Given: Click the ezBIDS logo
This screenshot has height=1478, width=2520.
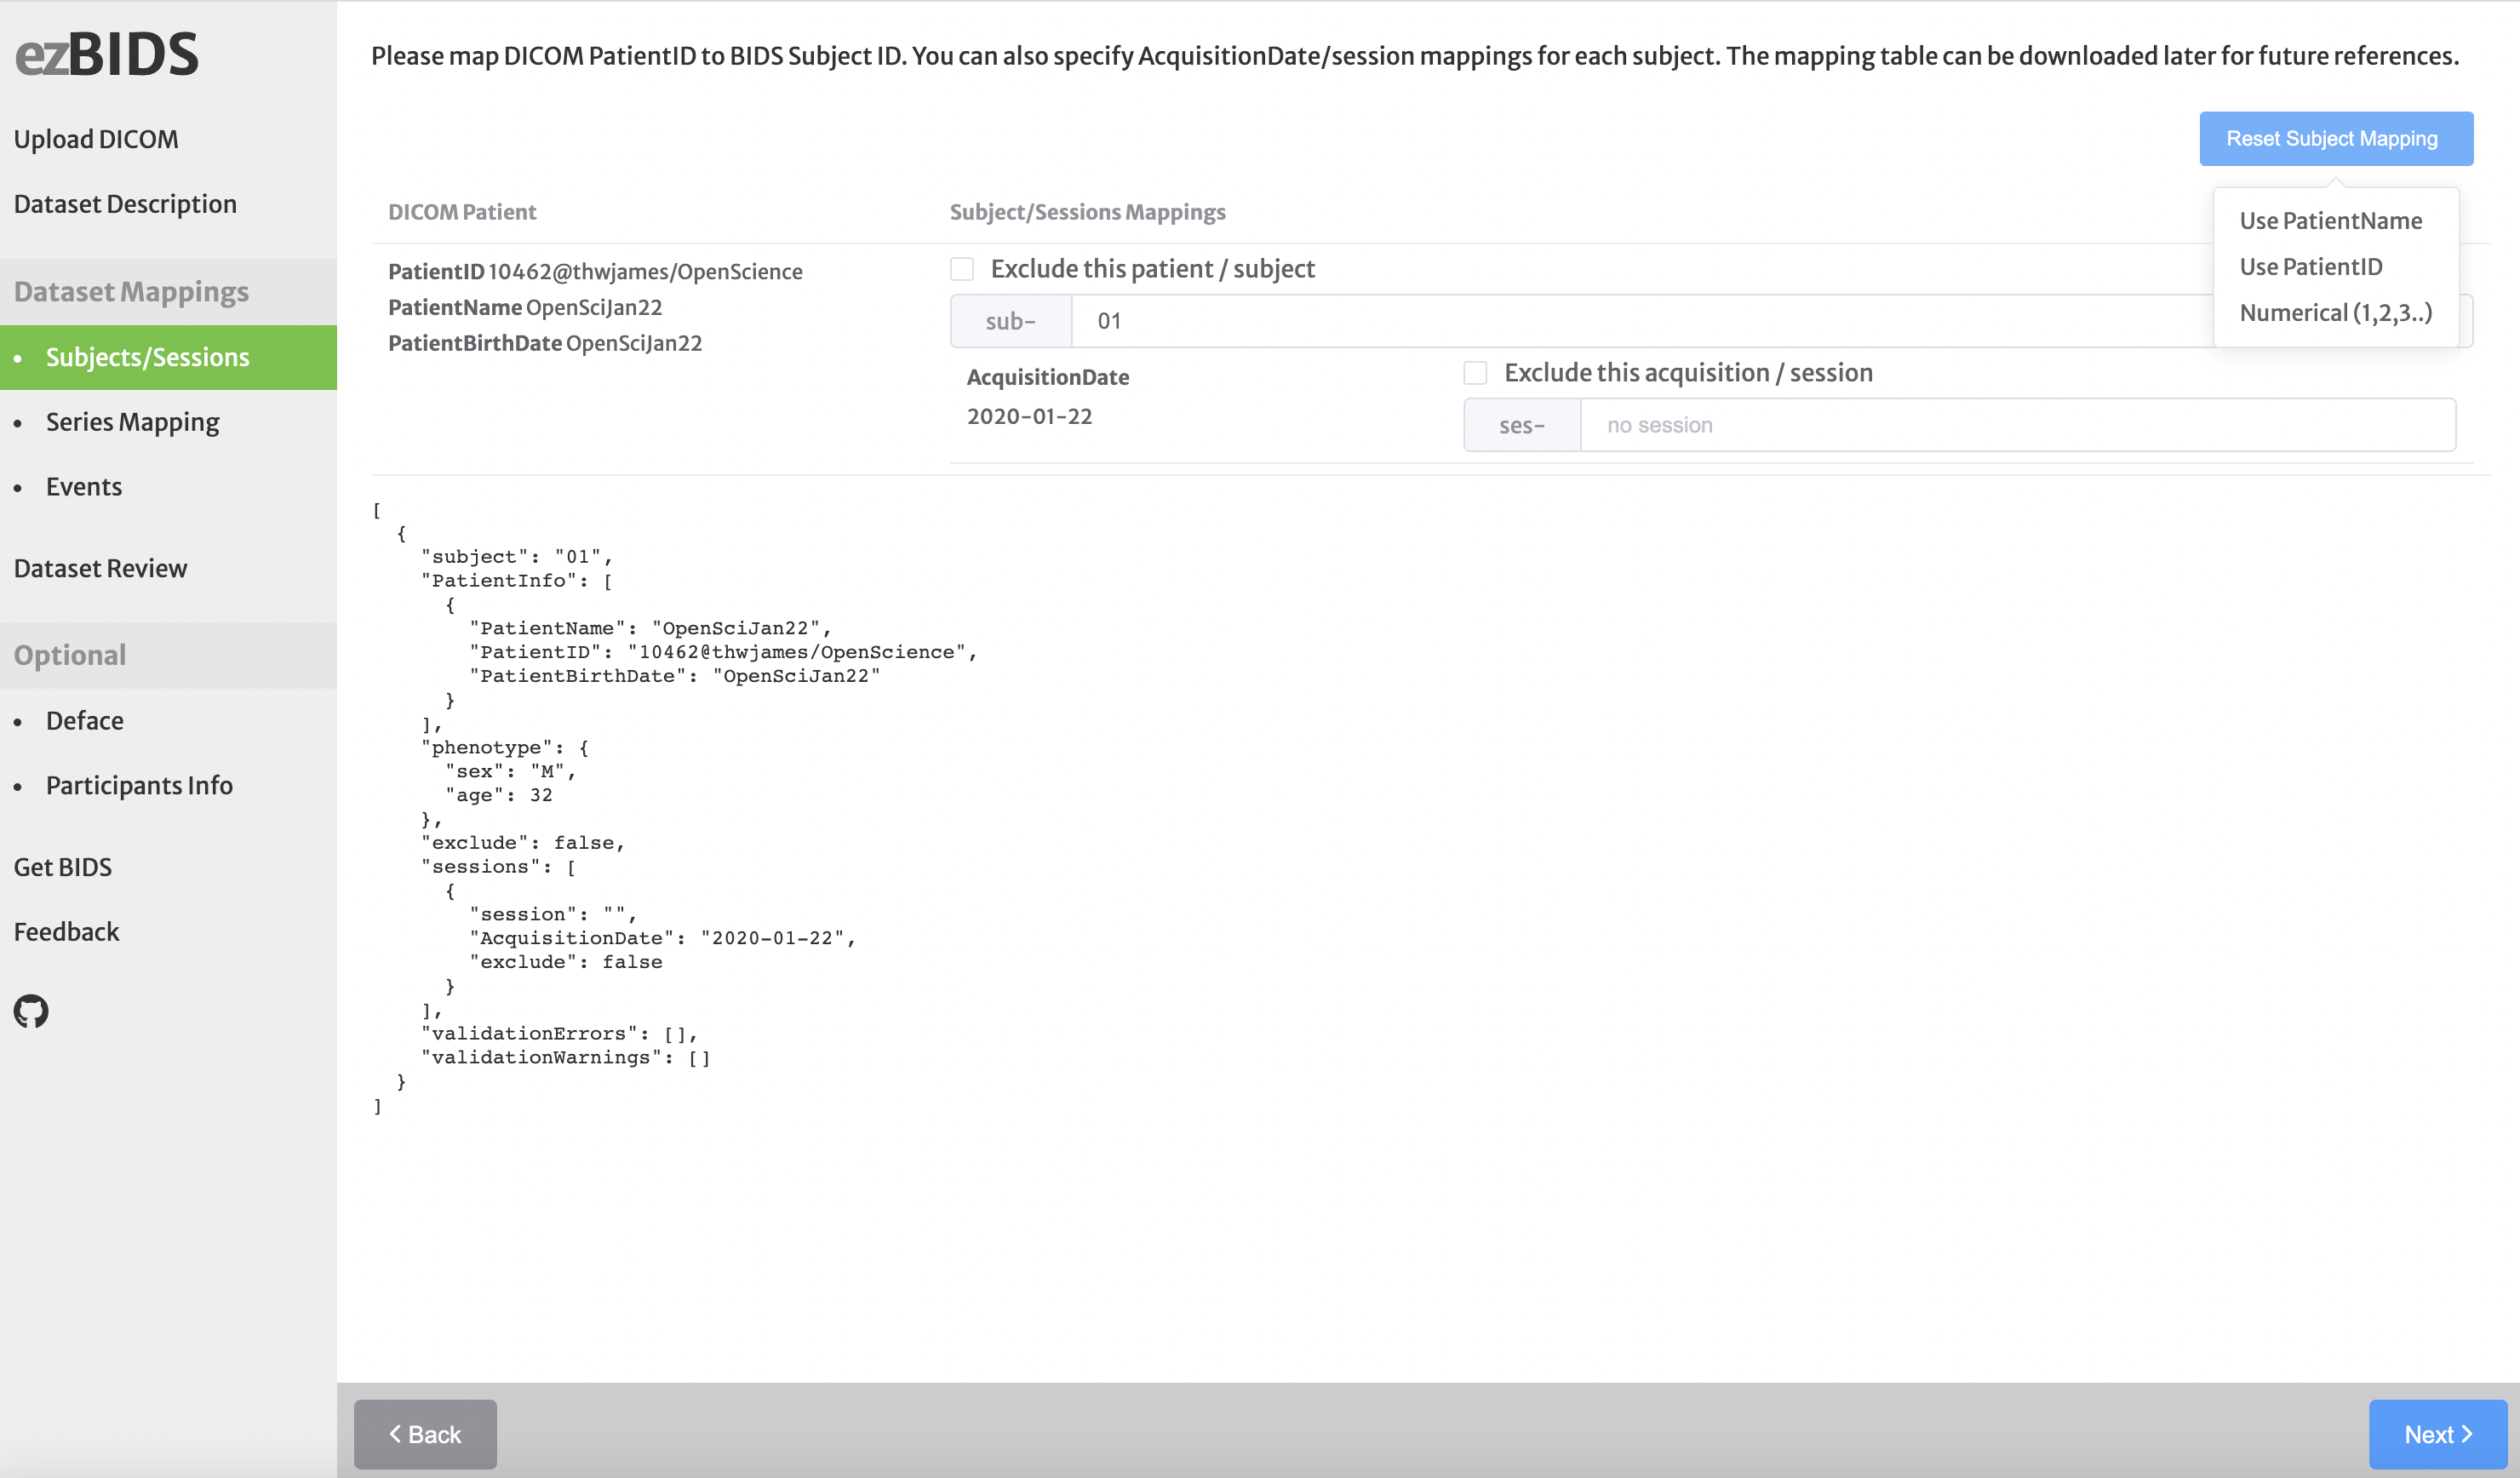Looking at the screenshot, I should [x=107, y=54].
